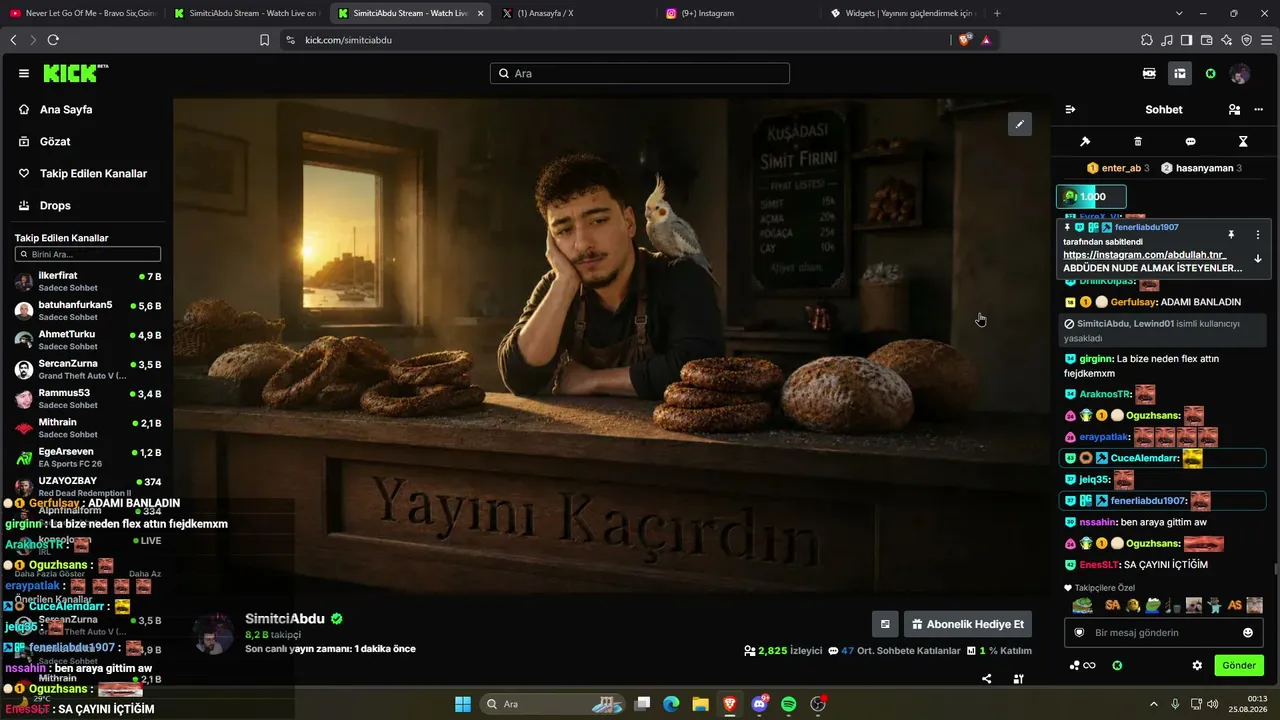
Task: Open Spotify from the taskbar
Action: pos(788,704)
